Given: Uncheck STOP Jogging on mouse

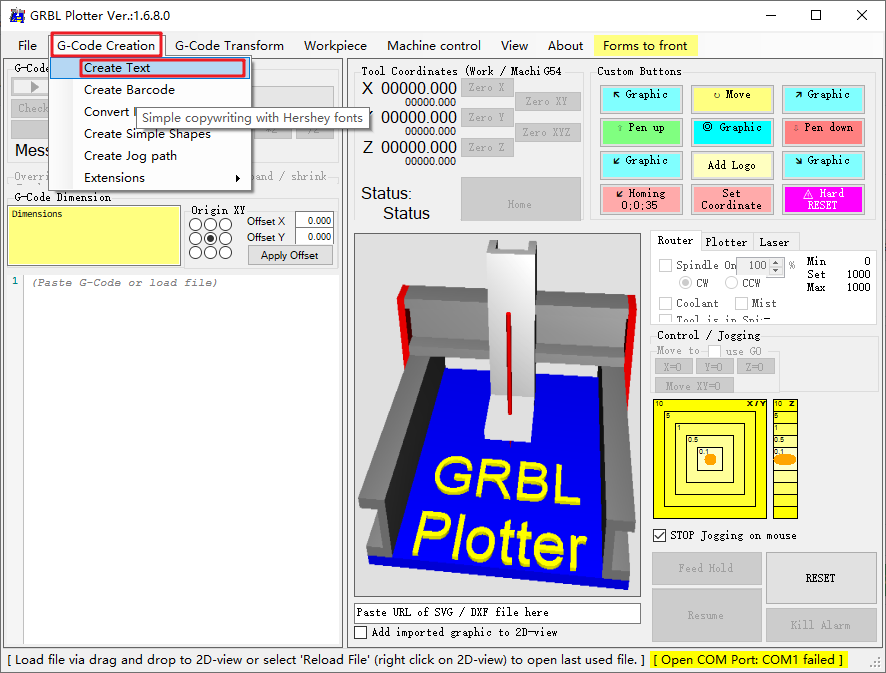Looking at the screenshot, I should click(659, 536).
